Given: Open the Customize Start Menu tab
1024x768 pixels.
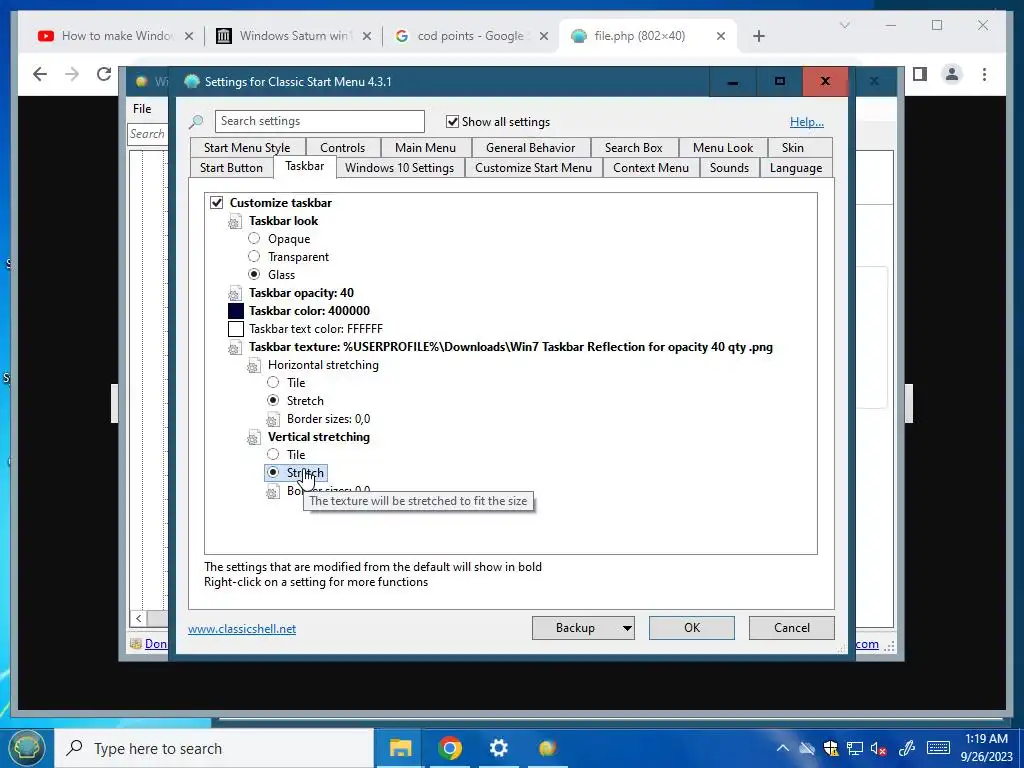Looking at the screenshot, I should (533, 168).
